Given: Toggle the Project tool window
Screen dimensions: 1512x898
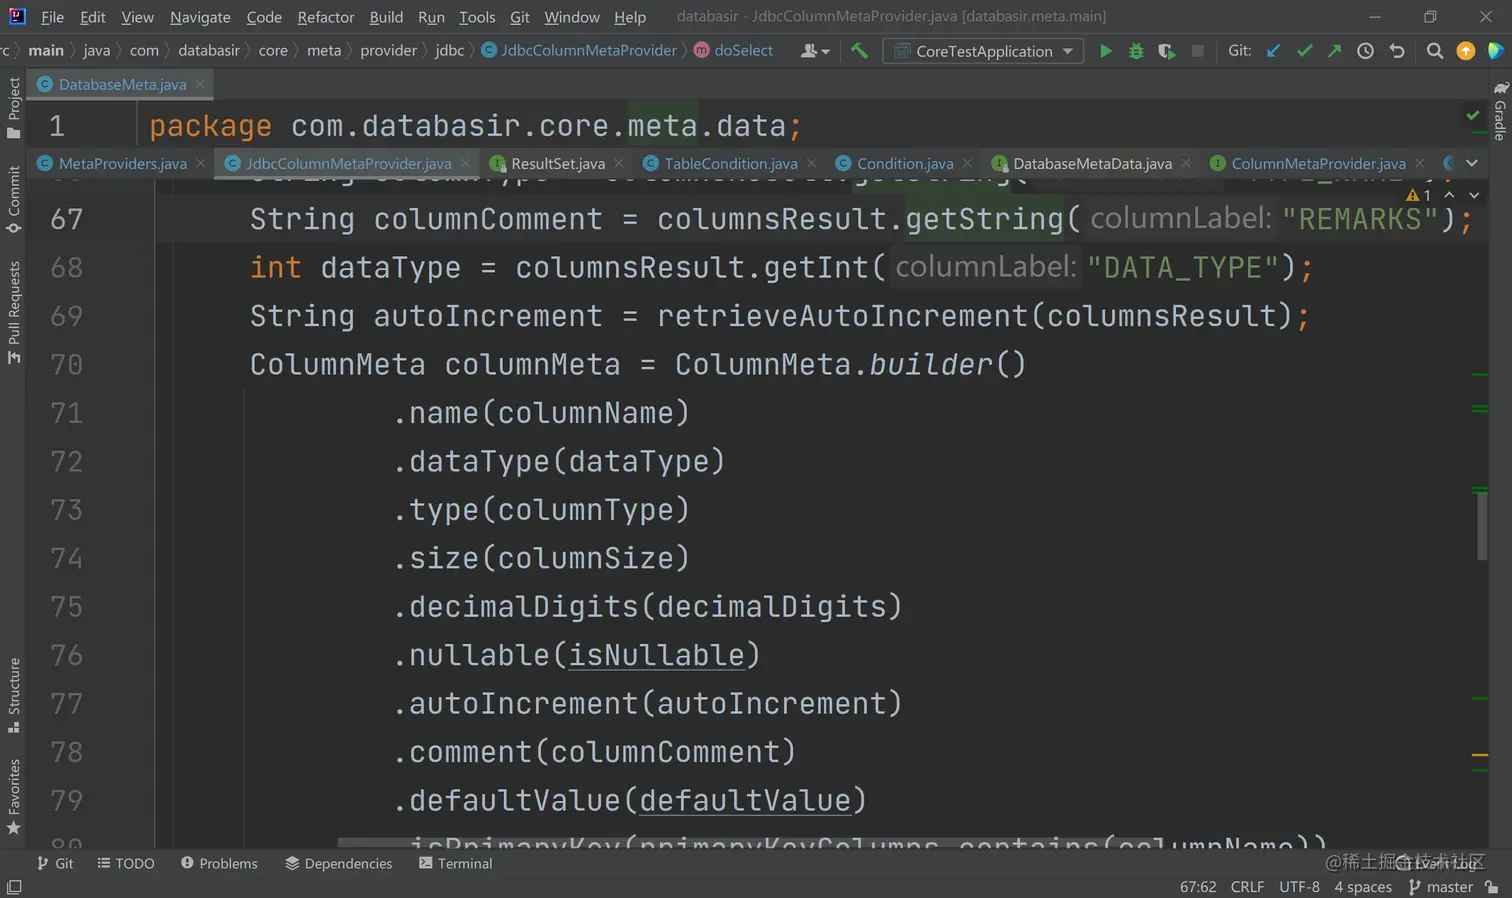Looking at the screenshot, I should point(14,107).
